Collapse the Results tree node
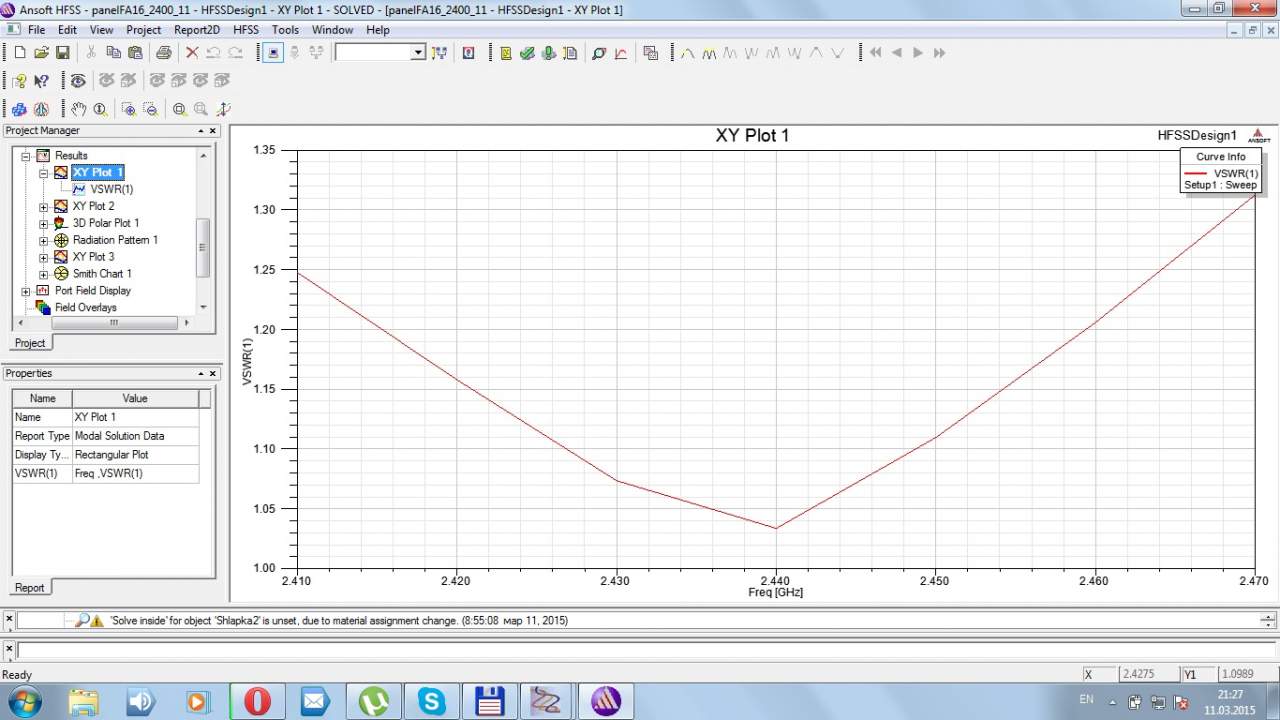The width and height of the screenshot is (1280, 720). (x=27, y=156)
